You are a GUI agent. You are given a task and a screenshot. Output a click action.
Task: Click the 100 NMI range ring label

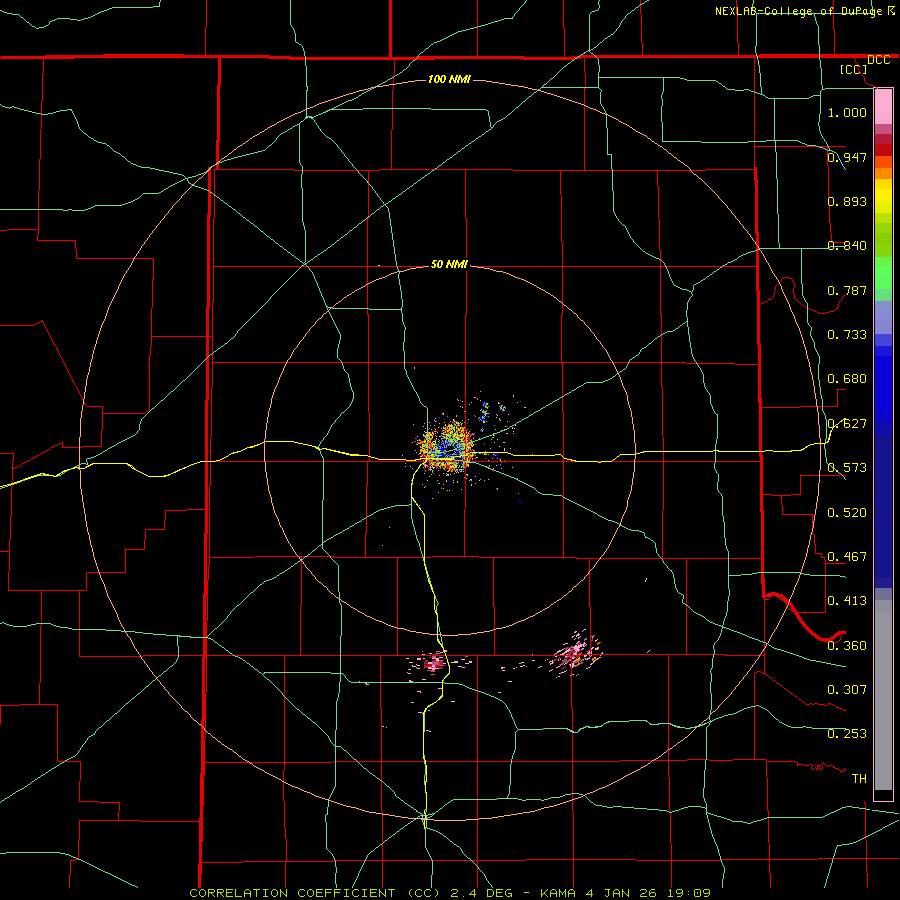point(449,79)
